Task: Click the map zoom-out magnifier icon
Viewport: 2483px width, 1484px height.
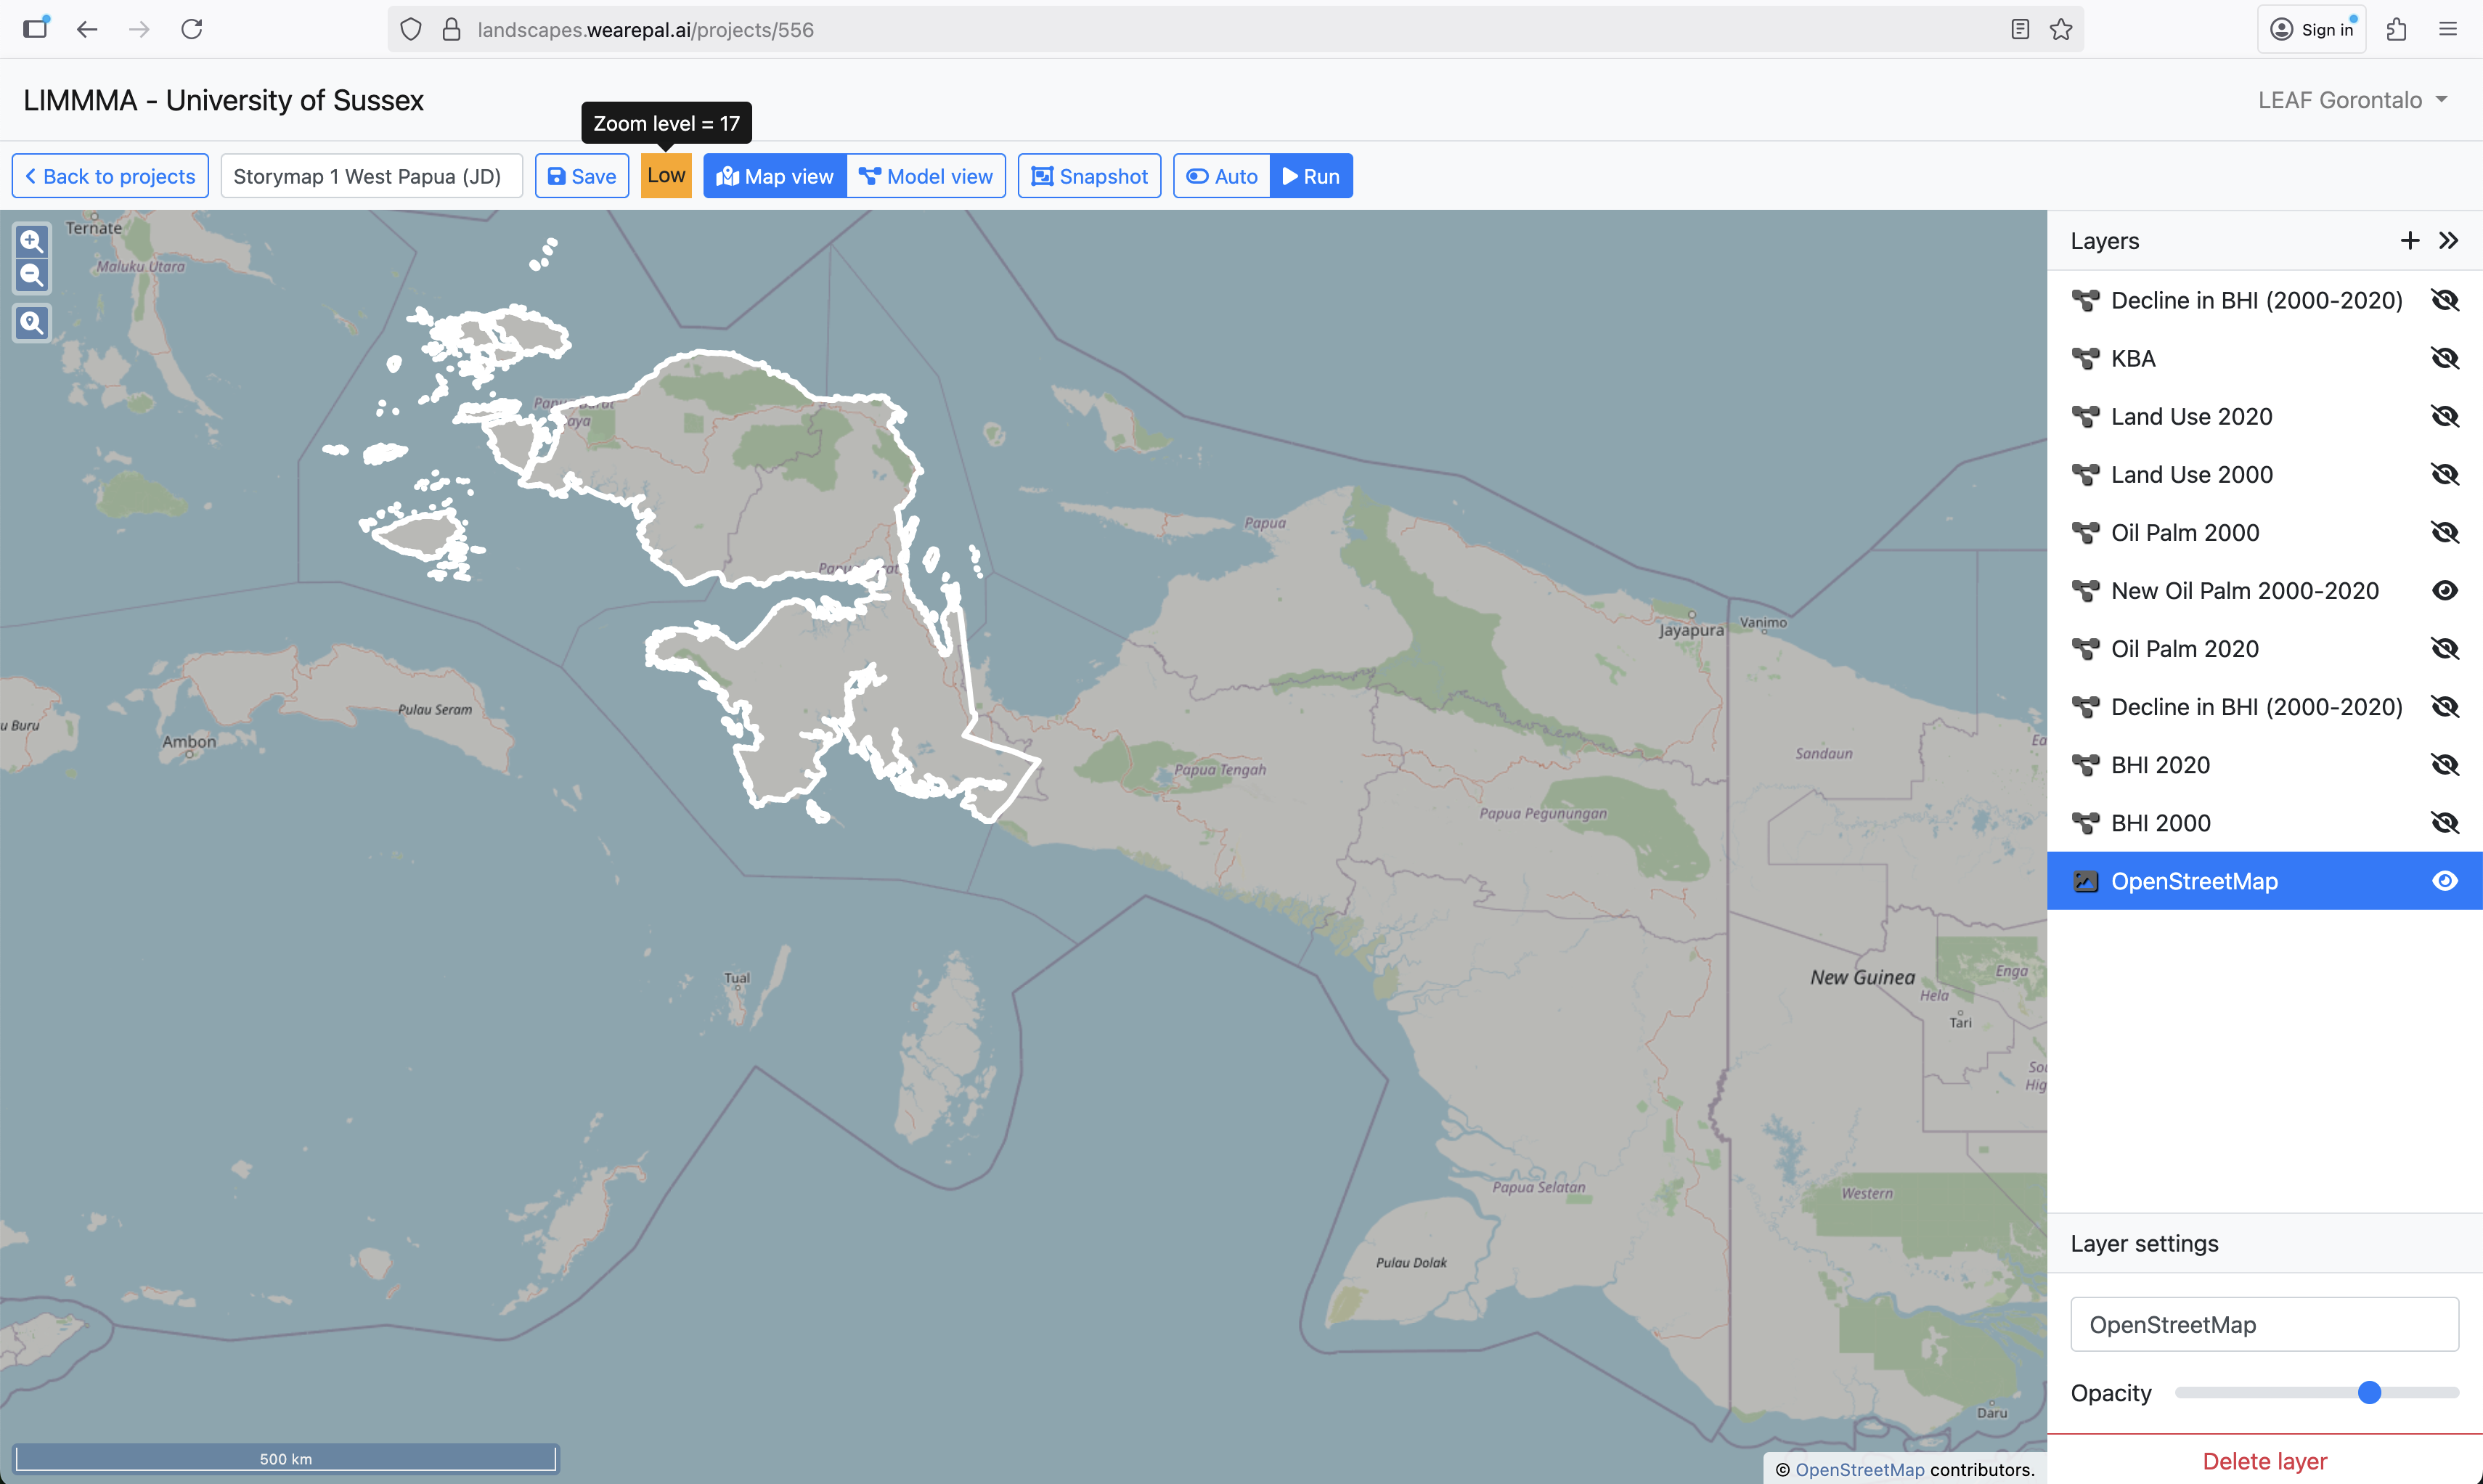Action: click(x=32, y=275)
